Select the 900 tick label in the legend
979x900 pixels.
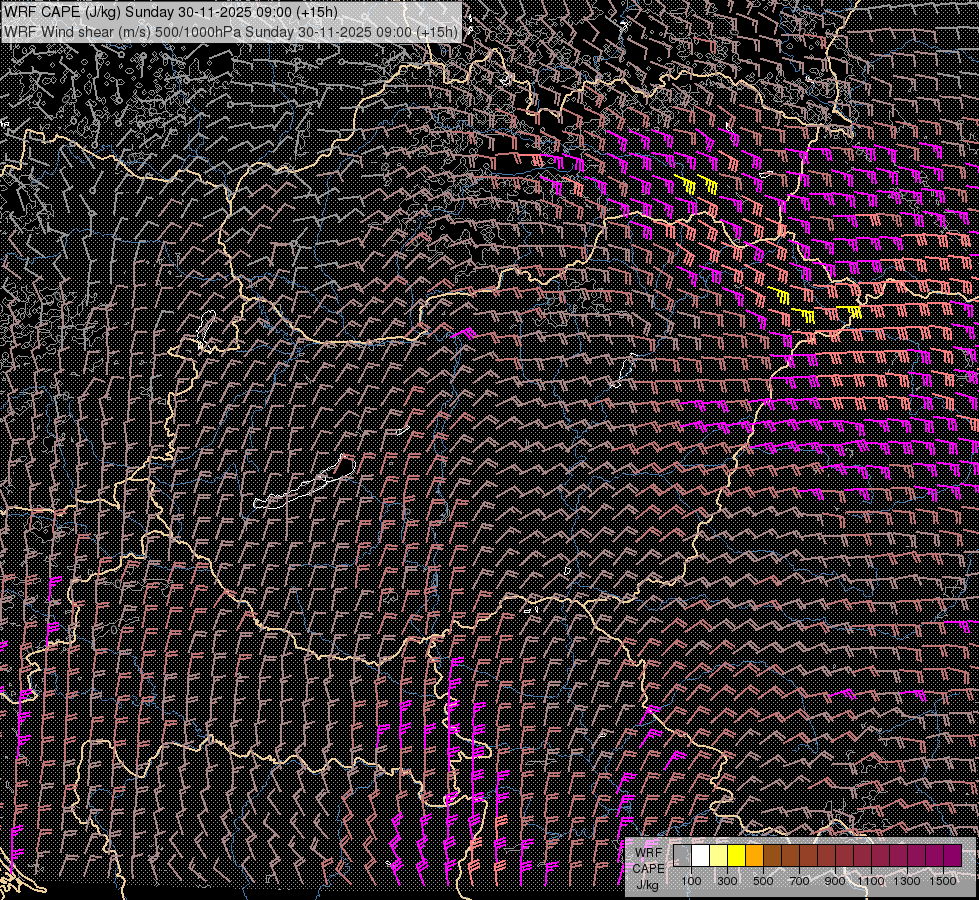835,881
